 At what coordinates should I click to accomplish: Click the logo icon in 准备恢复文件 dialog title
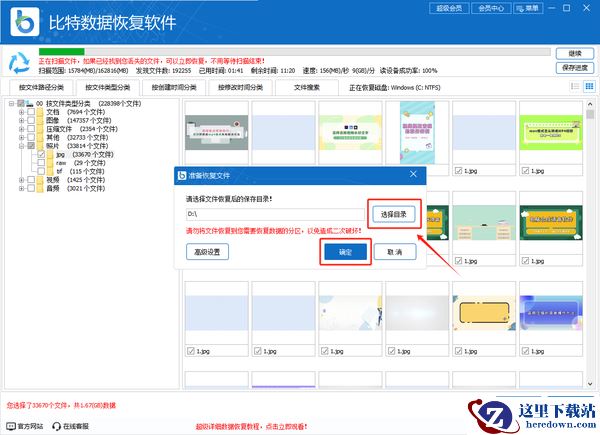(182, 175)
